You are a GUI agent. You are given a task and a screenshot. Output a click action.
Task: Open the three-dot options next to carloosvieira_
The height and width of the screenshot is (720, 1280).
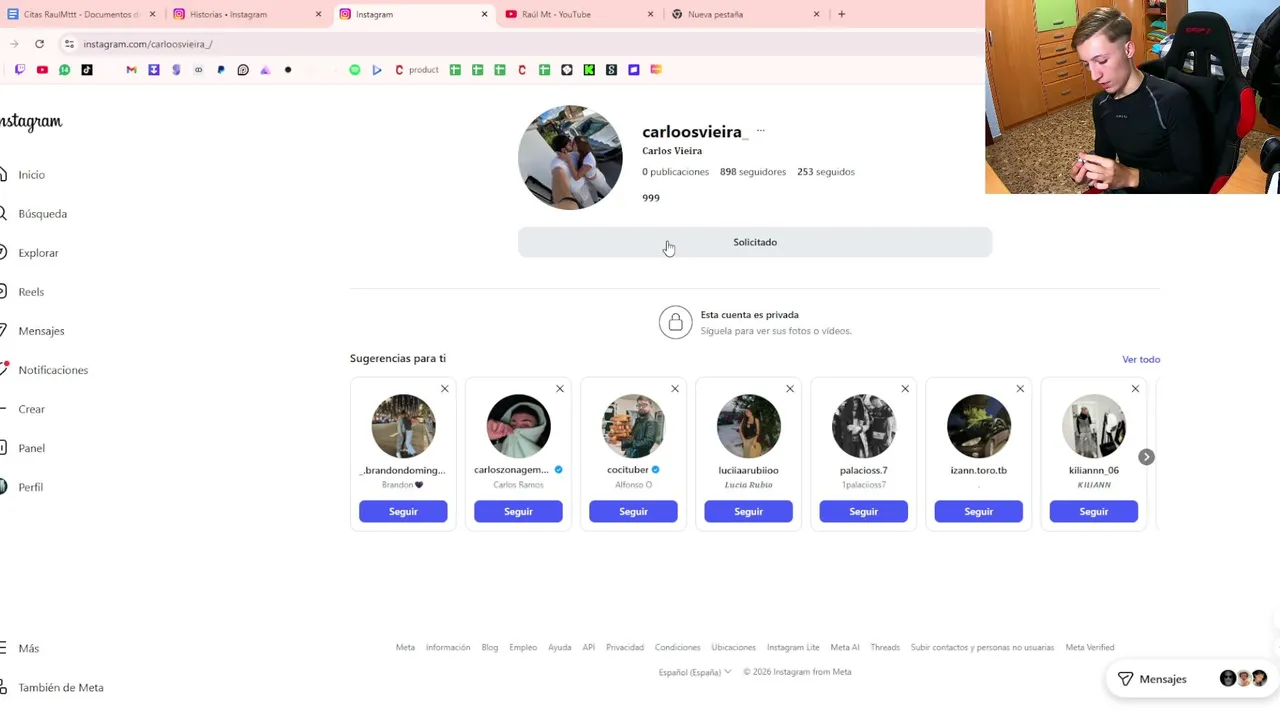[760, 131]
